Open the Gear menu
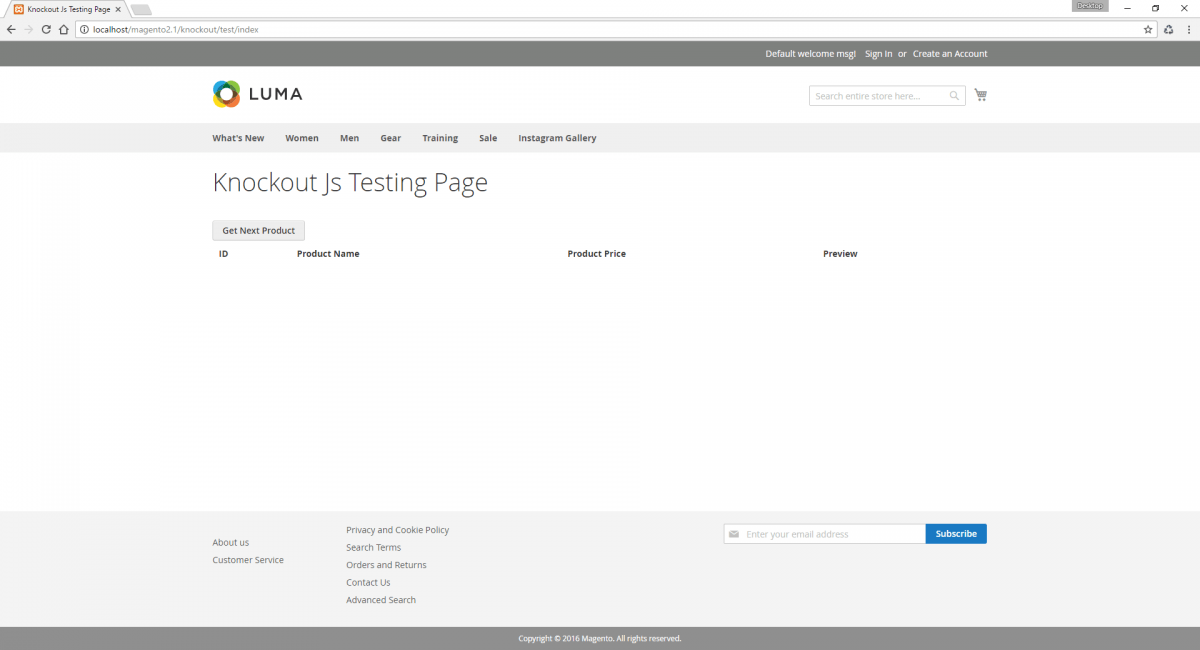This screenshot has height=650, width=1200. (390, 138)
